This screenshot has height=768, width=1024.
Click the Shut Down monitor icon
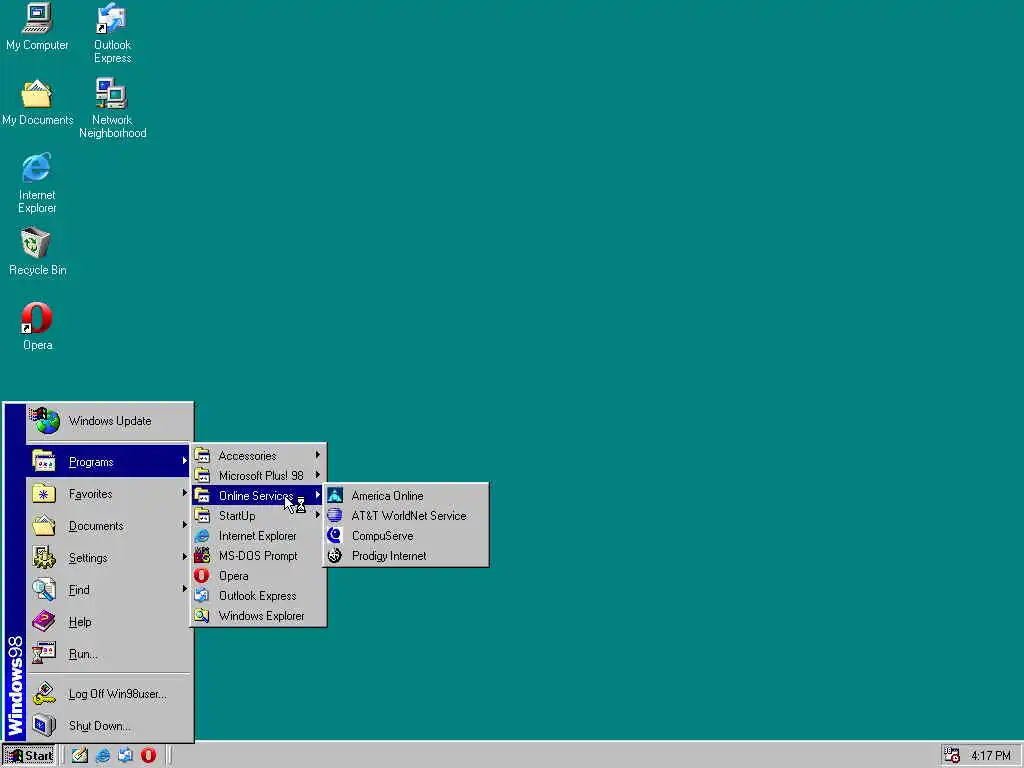44,726
